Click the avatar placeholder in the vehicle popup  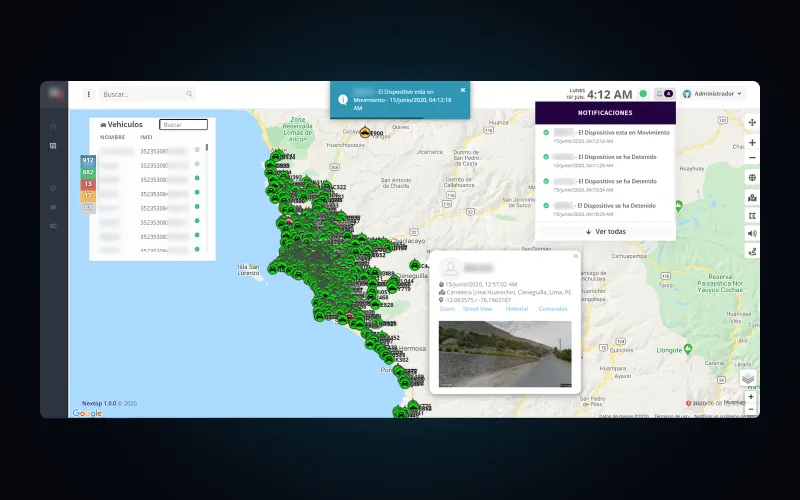(451, 268)
